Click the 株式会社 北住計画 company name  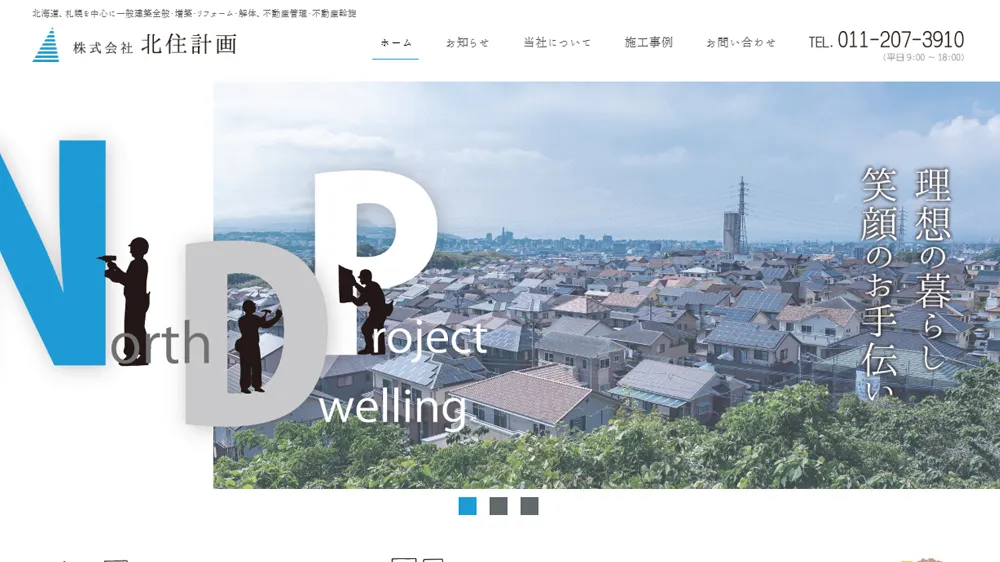(x=155, y=45)
